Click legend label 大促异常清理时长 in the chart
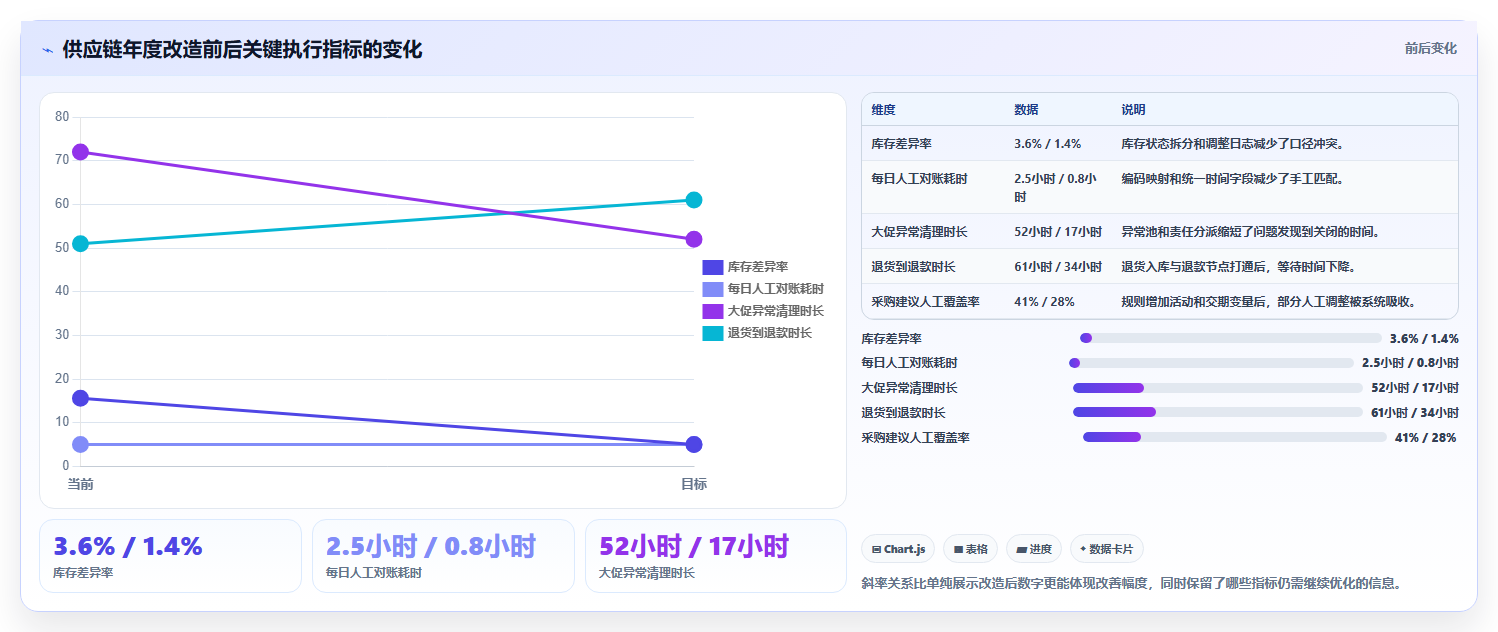 pyautogui.click(x=776, y=311)
